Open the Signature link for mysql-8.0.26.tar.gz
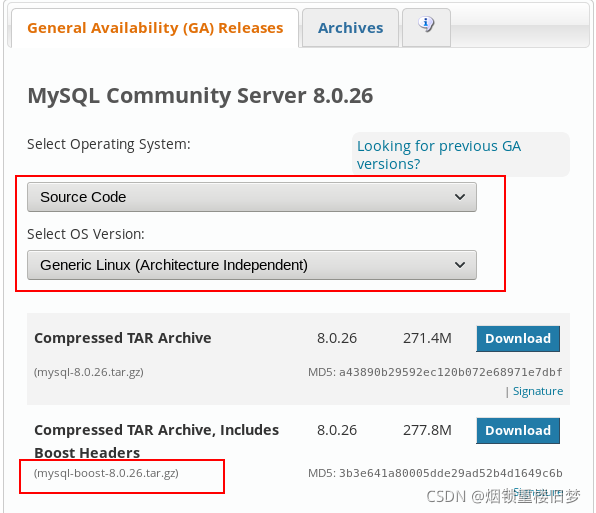596x513 pixels. [x=538, y=391]
